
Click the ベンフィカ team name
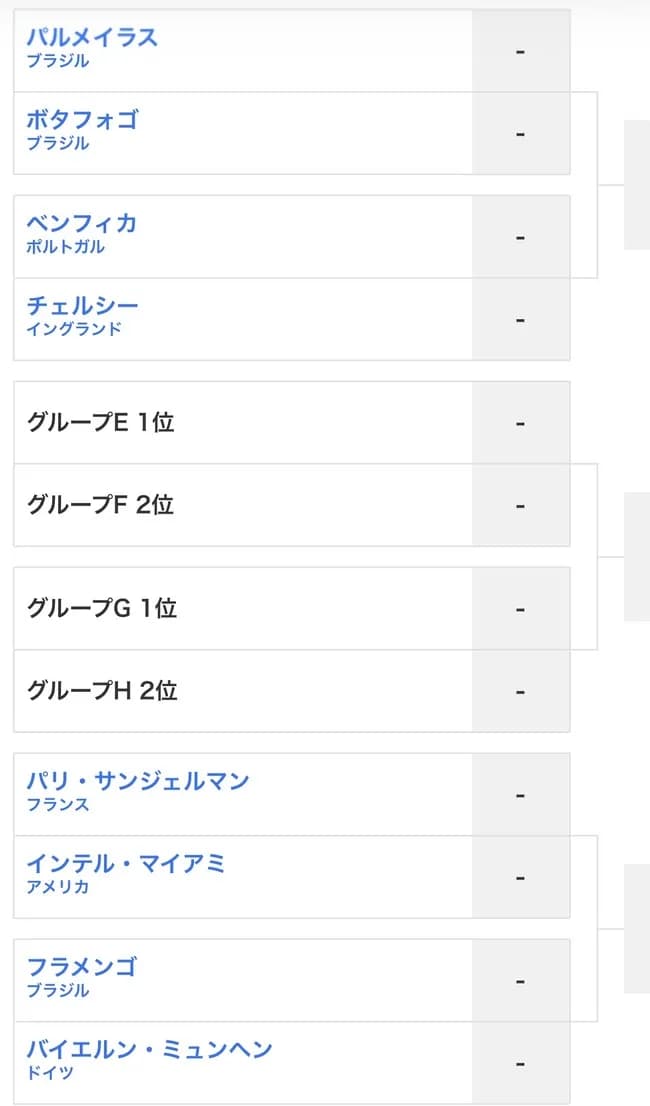pos(82,223)
